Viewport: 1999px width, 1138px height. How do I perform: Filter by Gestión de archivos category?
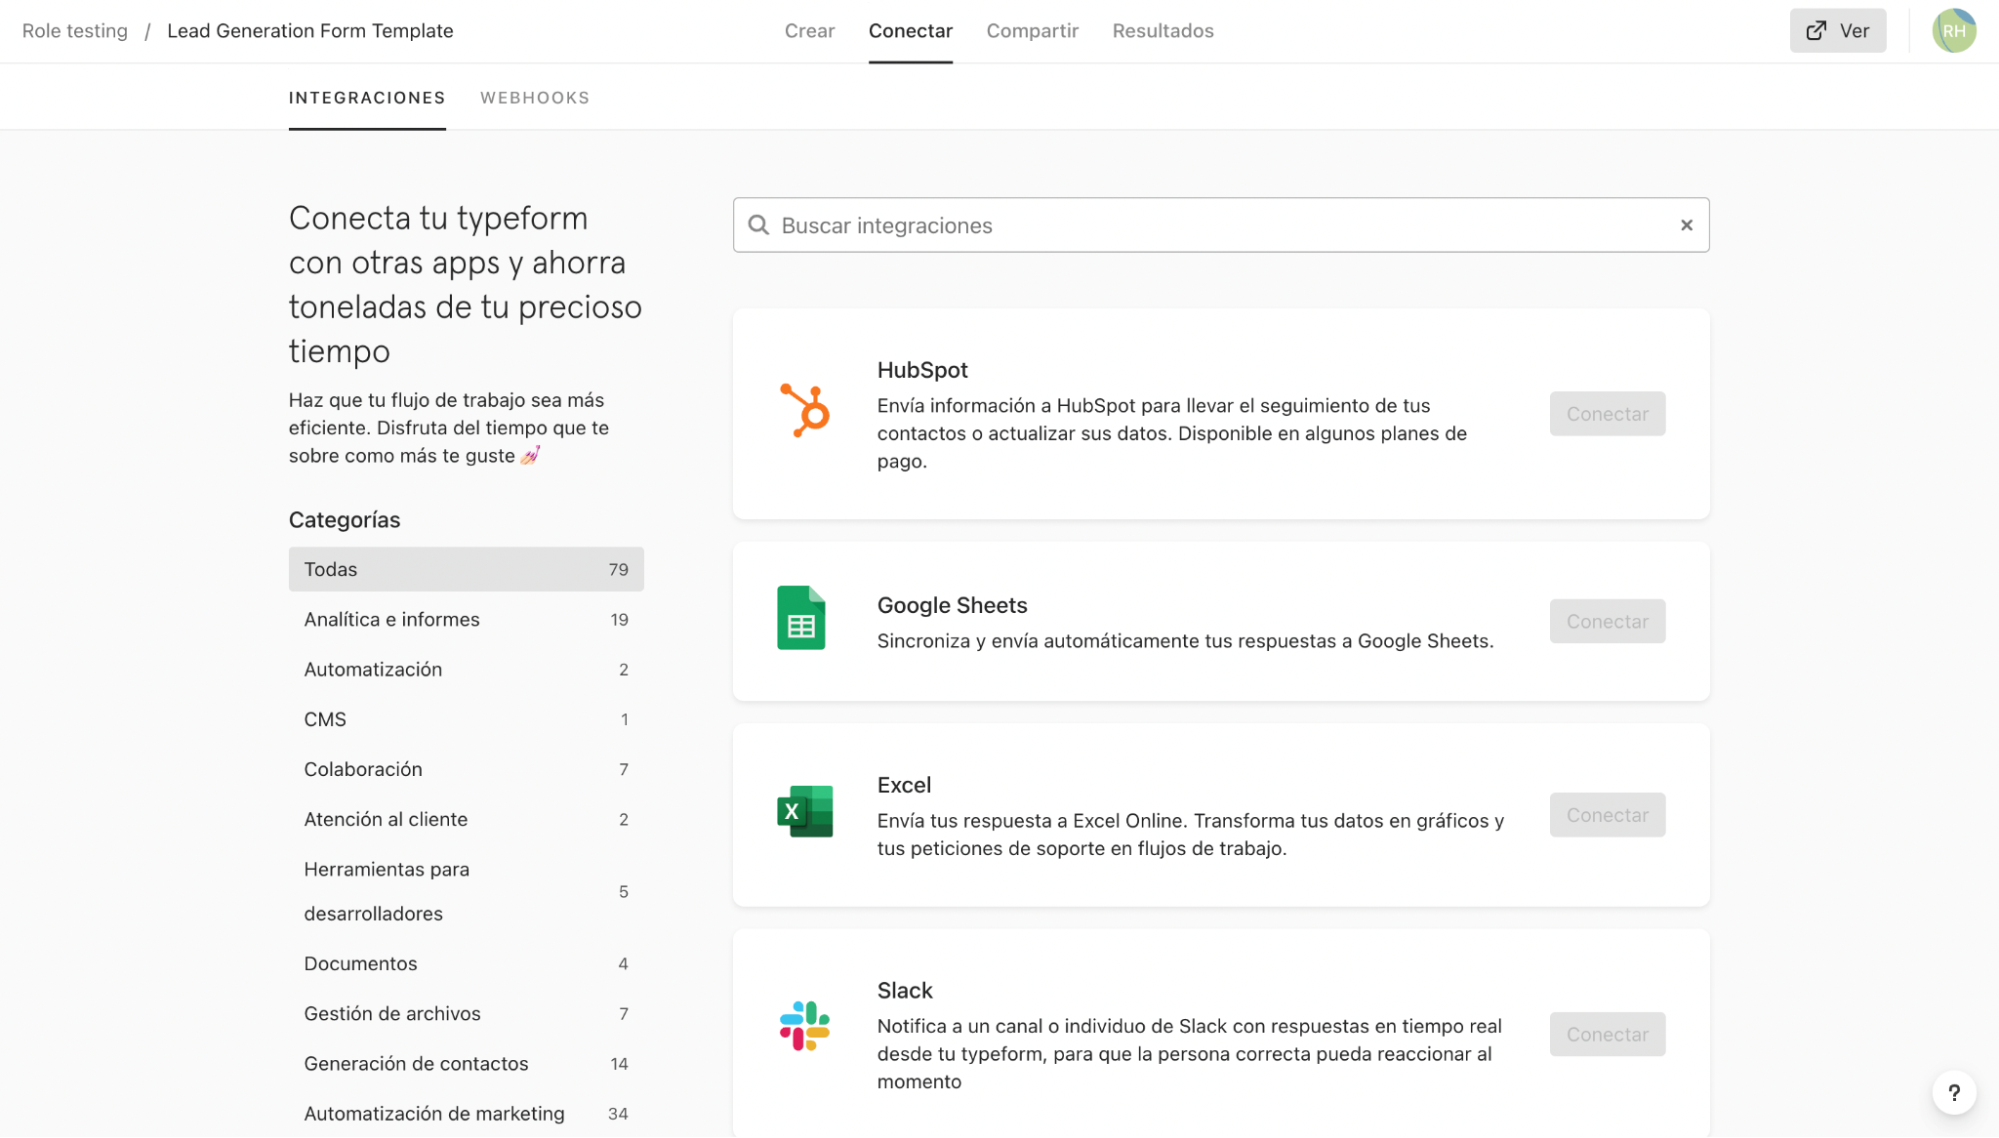tap(466, 1014)
